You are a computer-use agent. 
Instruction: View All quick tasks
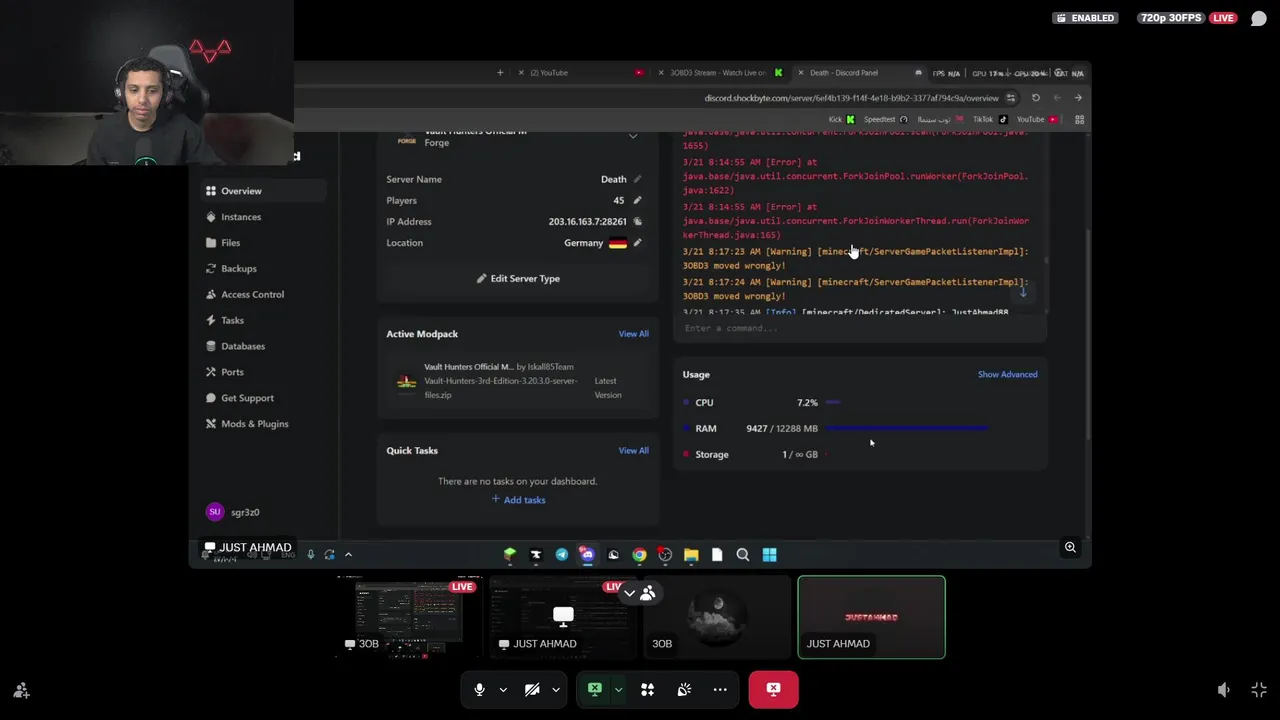pos(633,451)
